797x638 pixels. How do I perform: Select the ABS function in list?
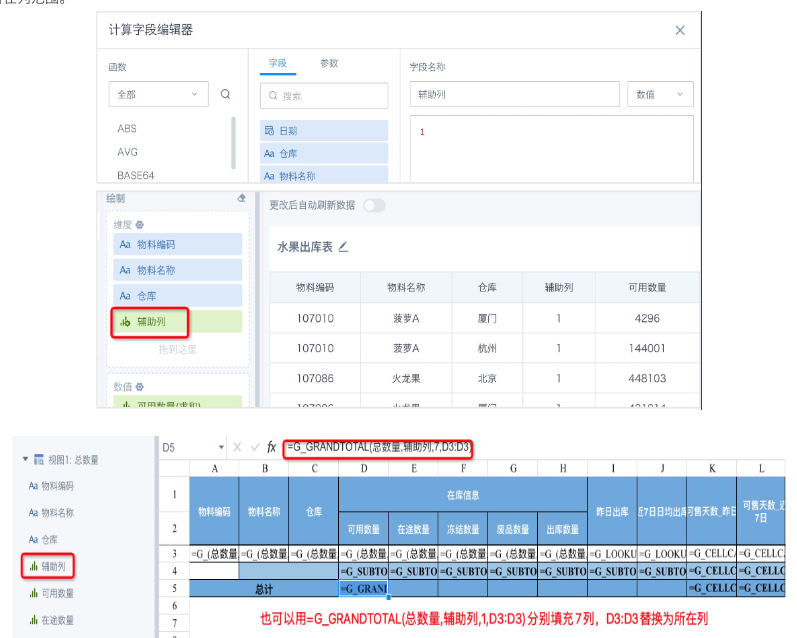[127, 129]
